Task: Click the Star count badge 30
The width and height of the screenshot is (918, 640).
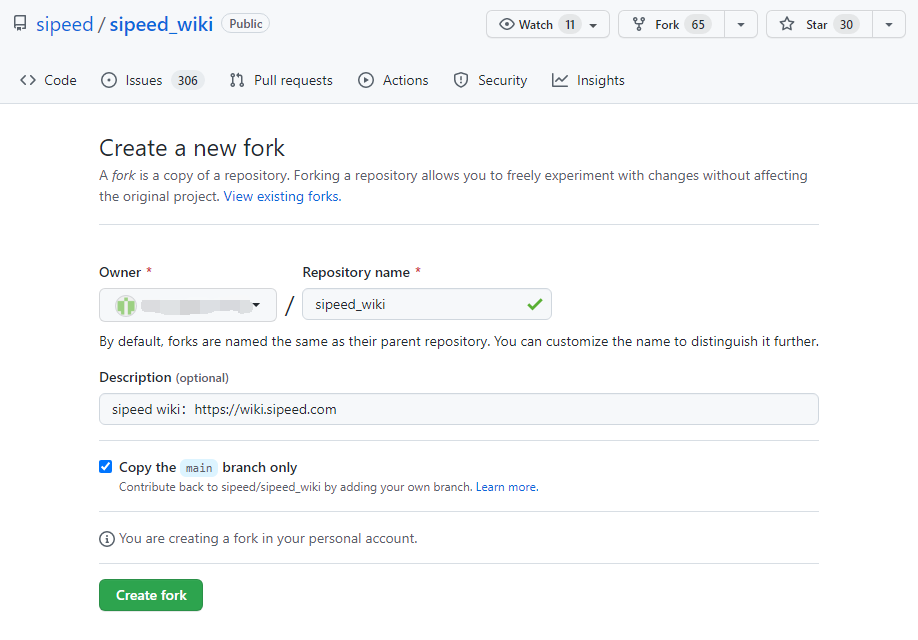Action: (x=847, y=25)
